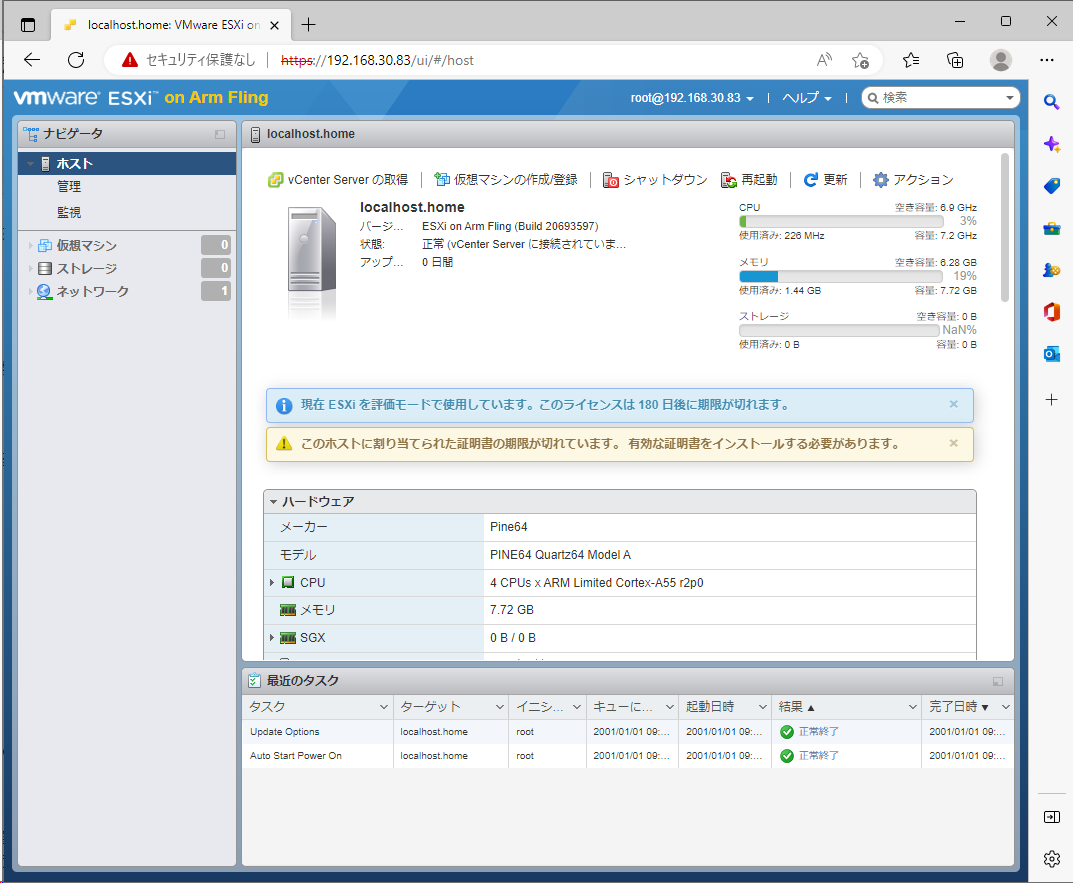Click the Read aloud icon in address bar
The image size is (1073, 883).
[825, 60]
